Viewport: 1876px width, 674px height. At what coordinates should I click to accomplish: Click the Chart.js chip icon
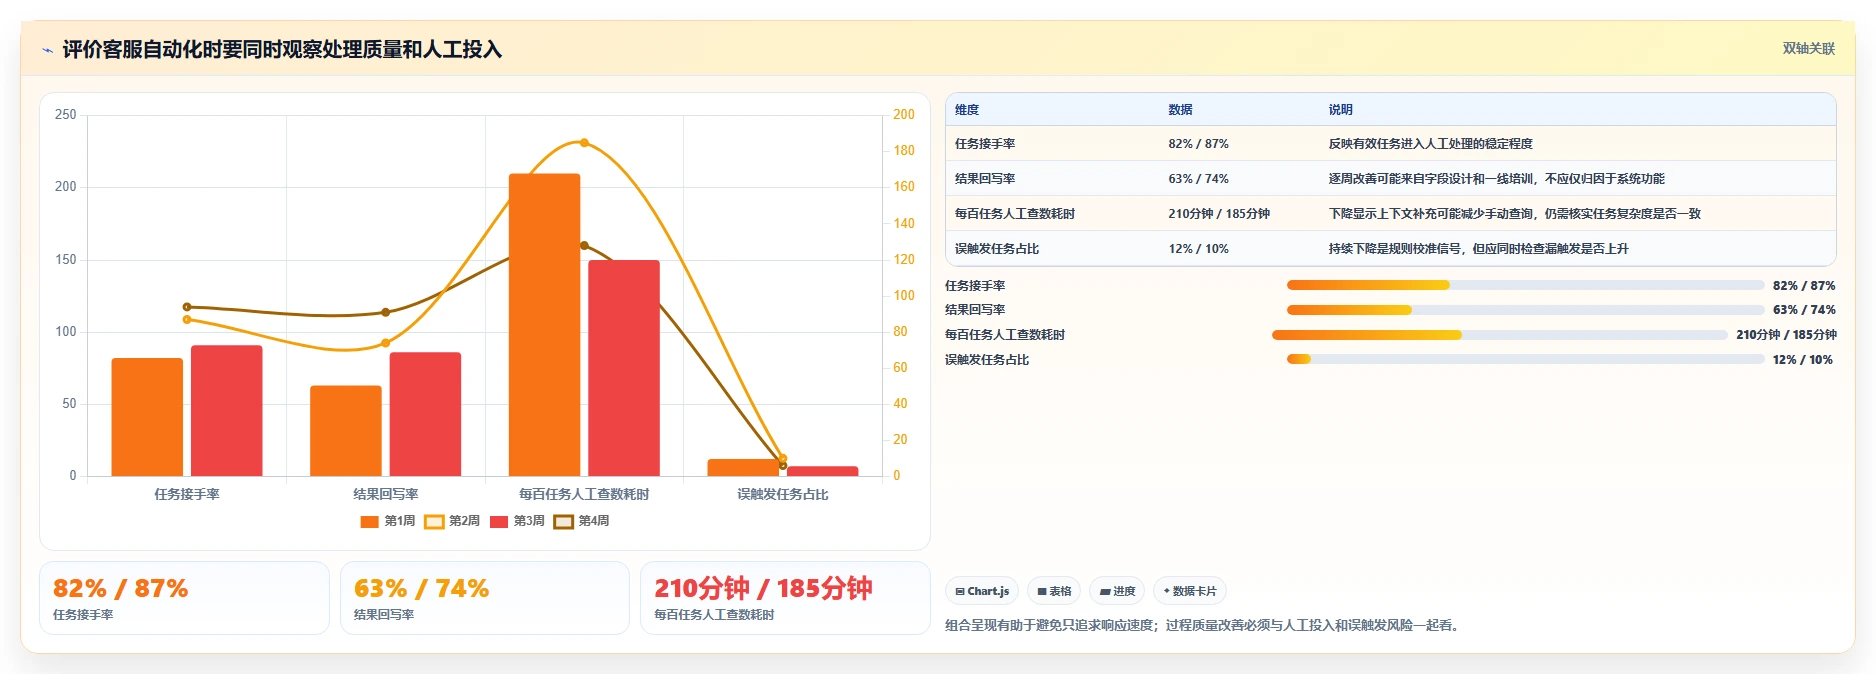tap(960, 592)
